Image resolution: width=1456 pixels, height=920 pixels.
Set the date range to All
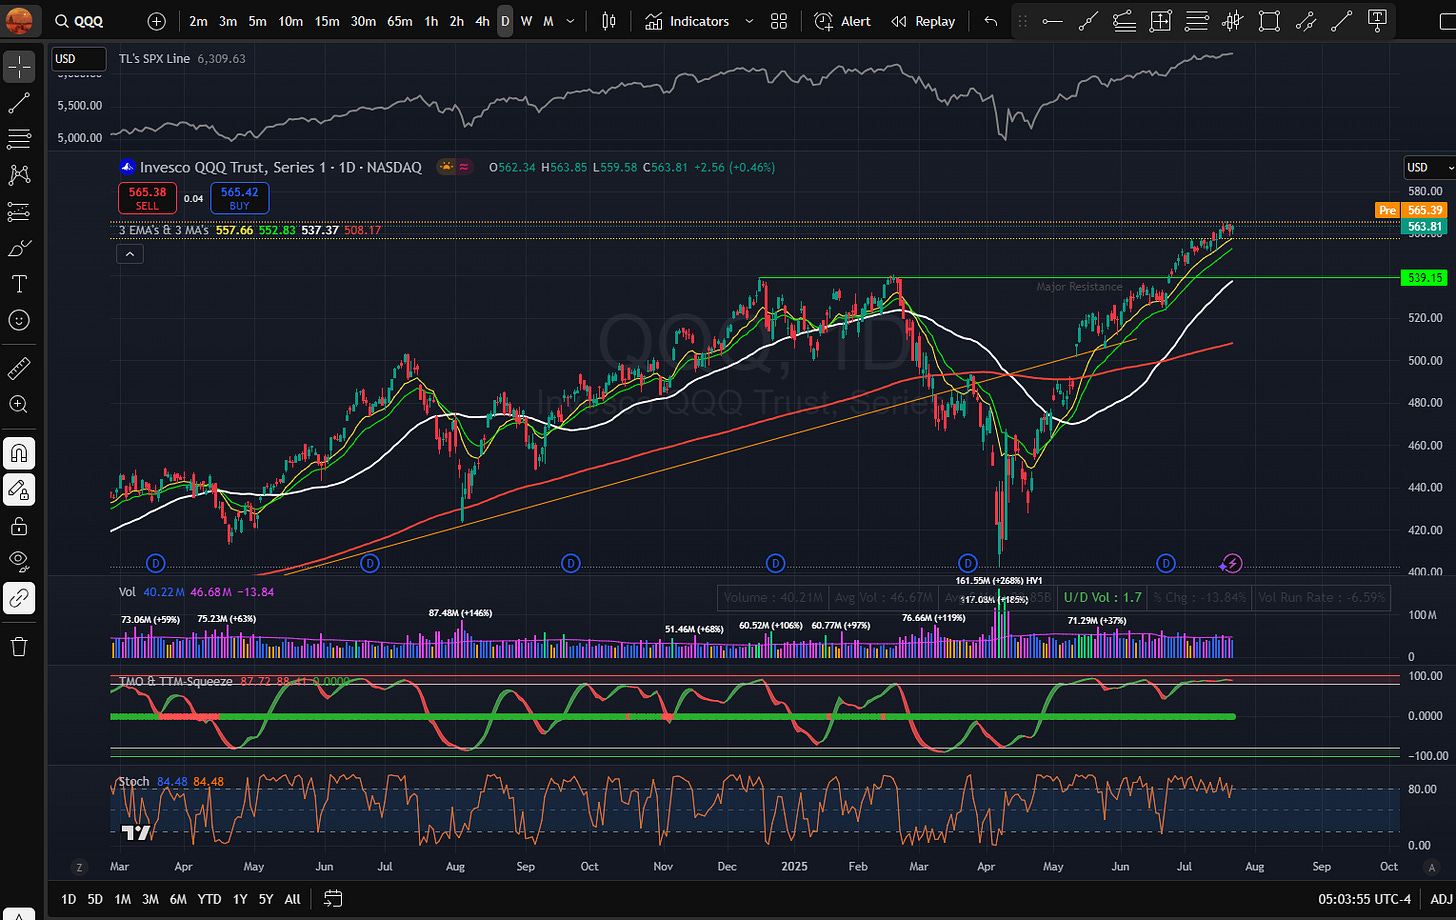pyautogui.click(x=292, y=899)
